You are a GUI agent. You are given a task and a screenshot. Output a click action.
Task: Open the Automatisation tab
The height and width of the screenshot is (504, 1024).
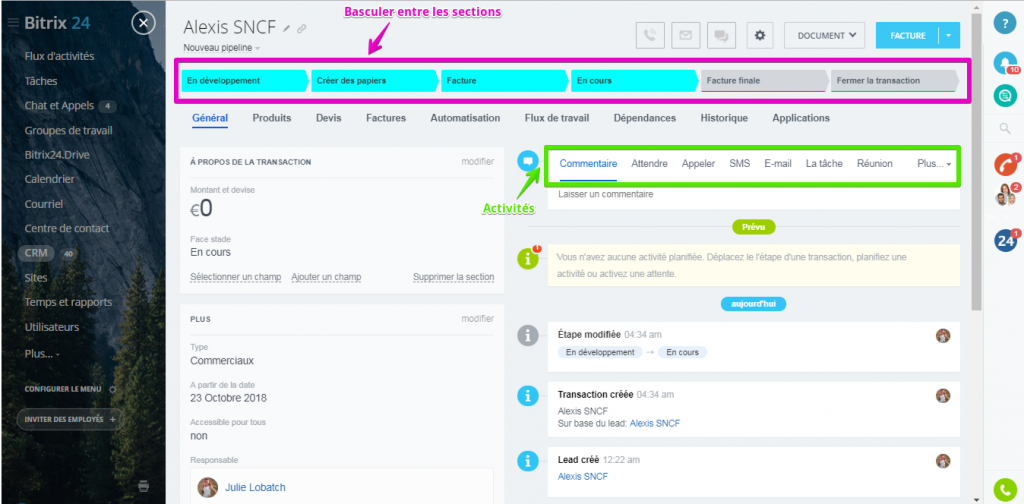465,118
